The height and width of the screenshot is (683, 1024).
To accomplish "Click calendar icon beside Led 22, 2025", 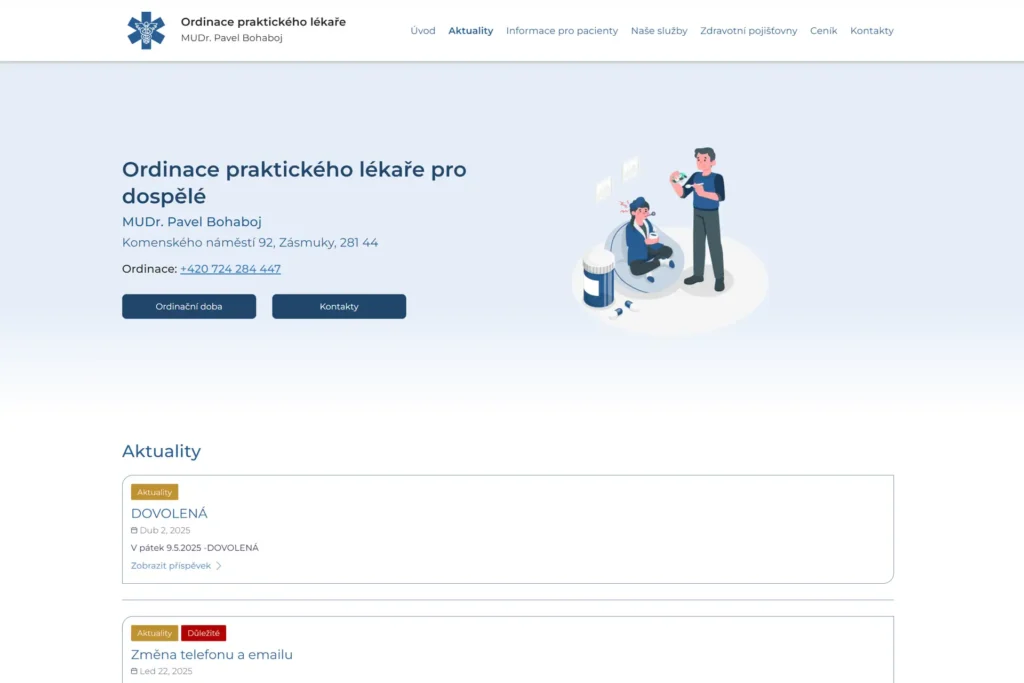I will coord(134,671).
